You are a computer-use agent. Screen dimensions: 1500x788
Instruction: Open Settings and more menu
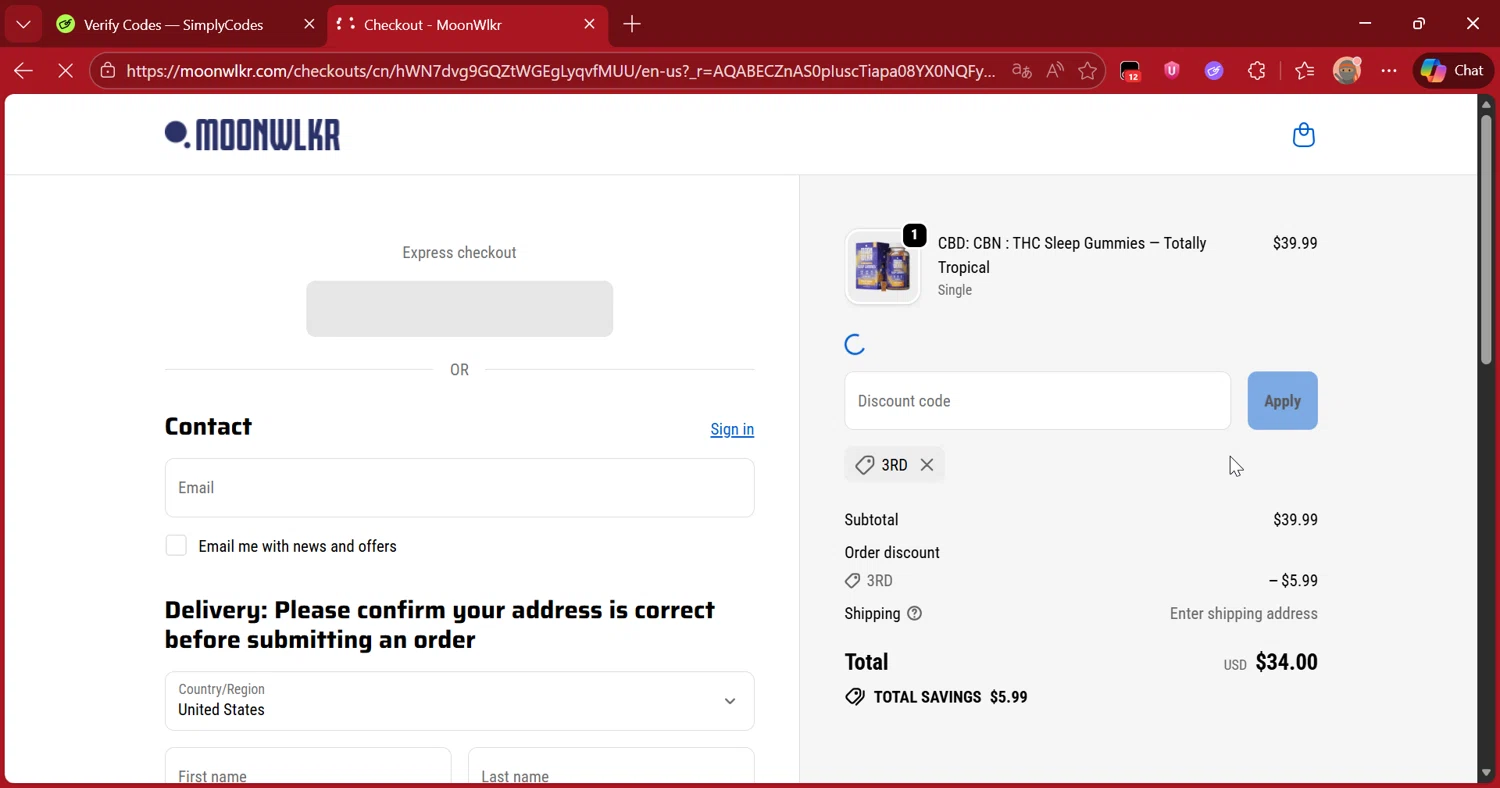(x=1389, y=70)
